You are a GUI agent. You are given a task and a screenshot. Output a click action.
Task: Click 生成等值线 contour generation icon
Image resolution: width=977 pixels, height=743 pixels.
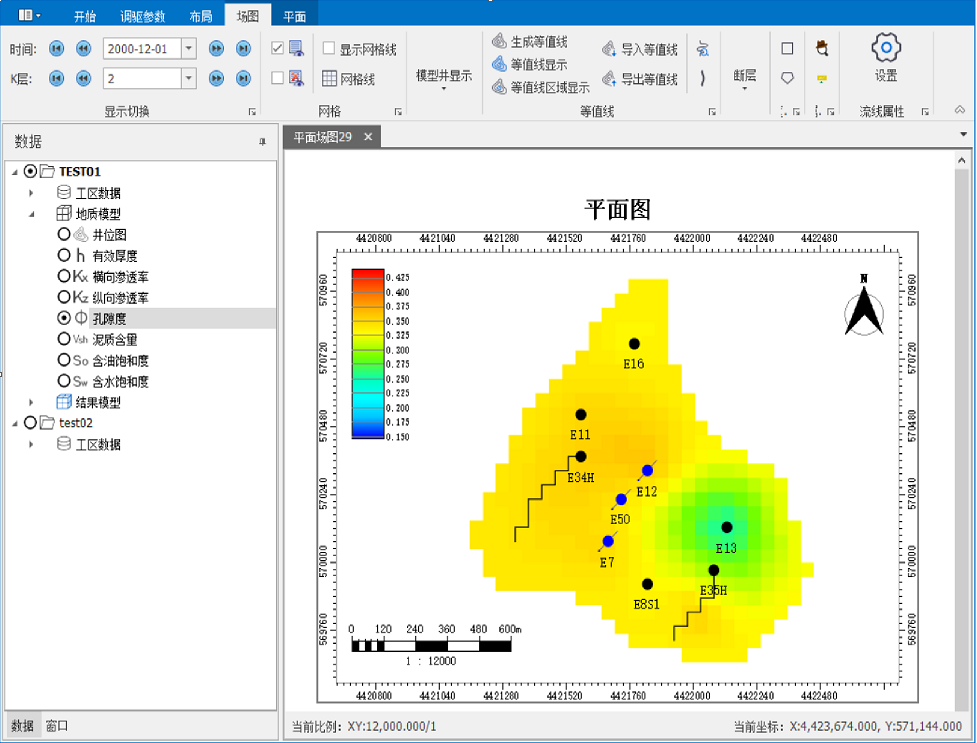pos(500,41)
